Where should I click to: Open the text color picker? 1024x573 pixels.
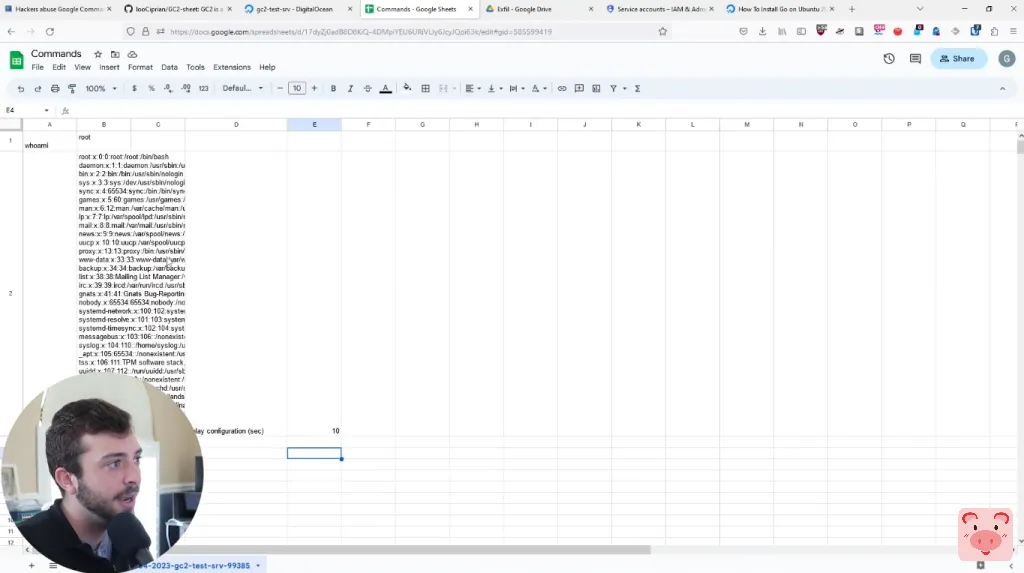pyautogui.click(x=385, y=89)
